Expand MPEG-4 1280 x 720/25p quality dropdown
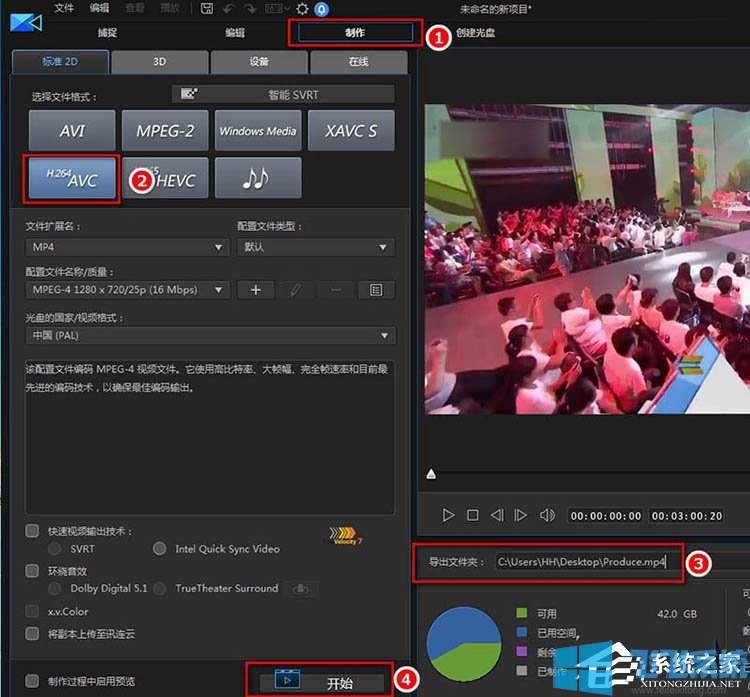Screen dimensions: 750x697 (x=127, y=290)
